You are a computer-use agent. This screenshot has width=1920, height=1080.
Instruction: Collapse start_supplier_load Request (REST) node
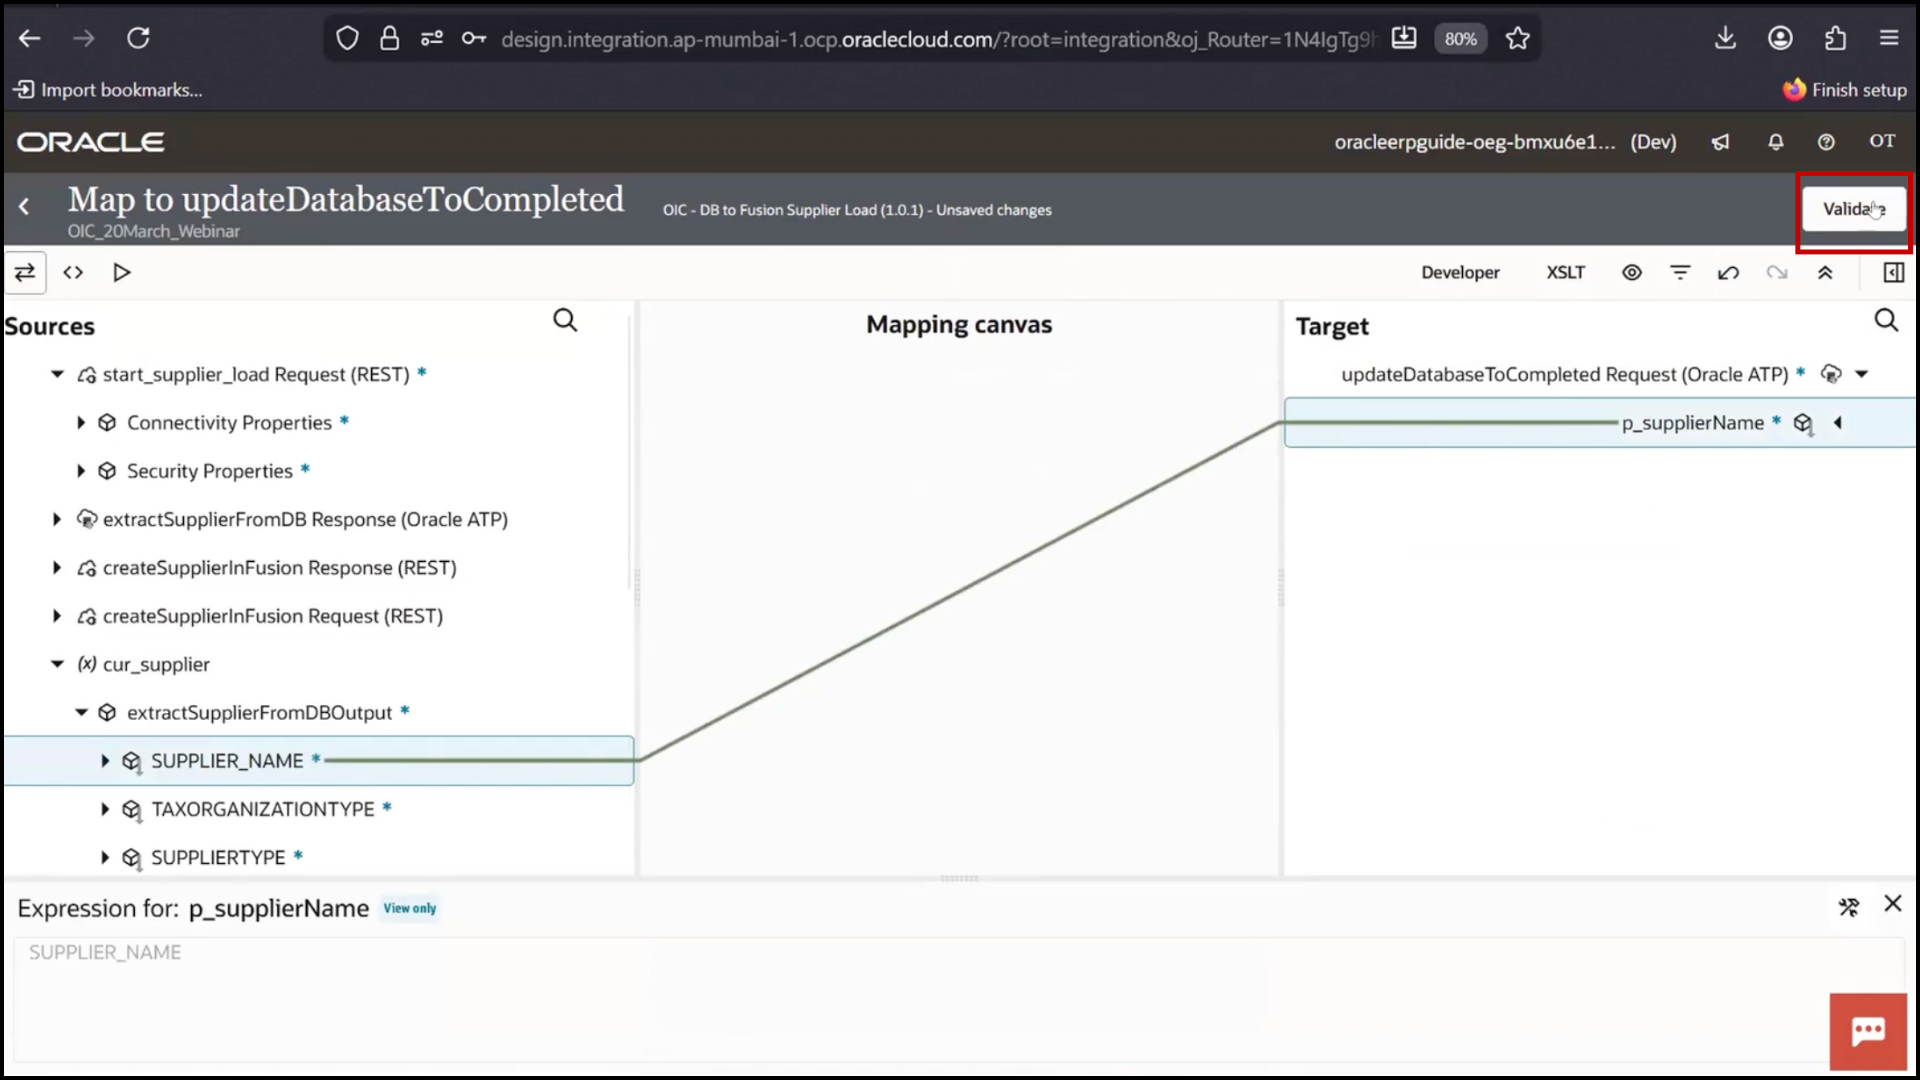[x=57, y=374]
